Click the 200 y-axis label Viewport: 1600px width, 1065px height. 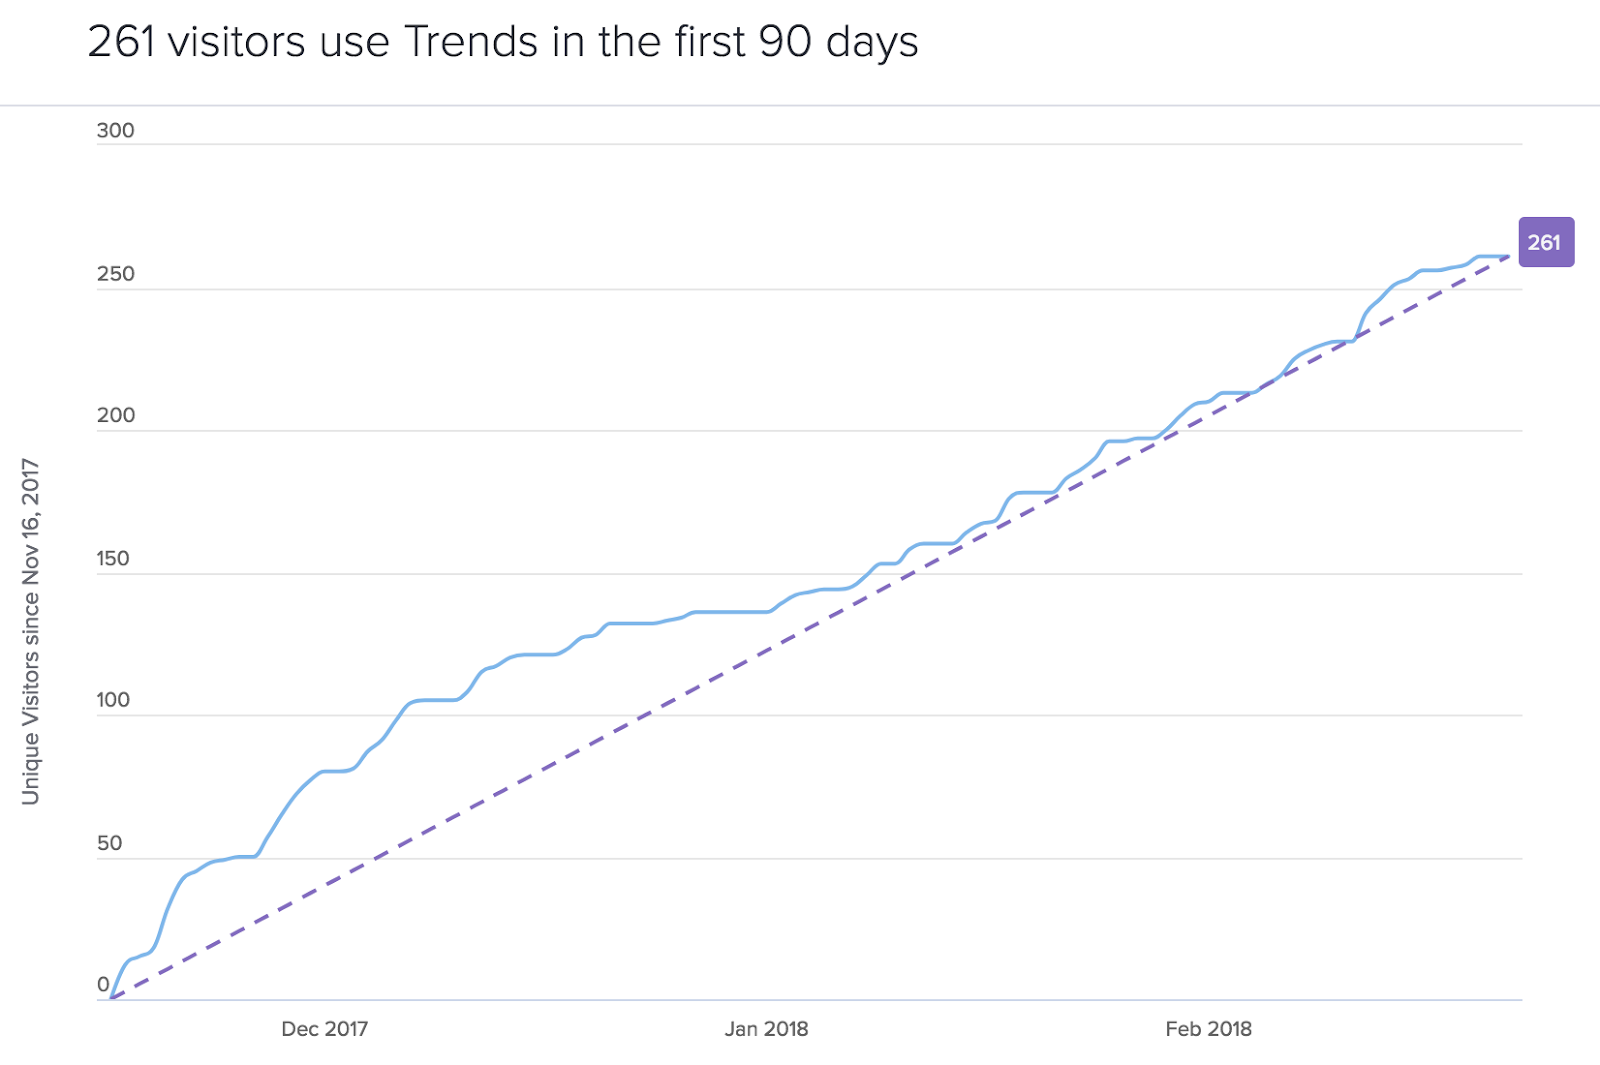click(x=115, y=416)
